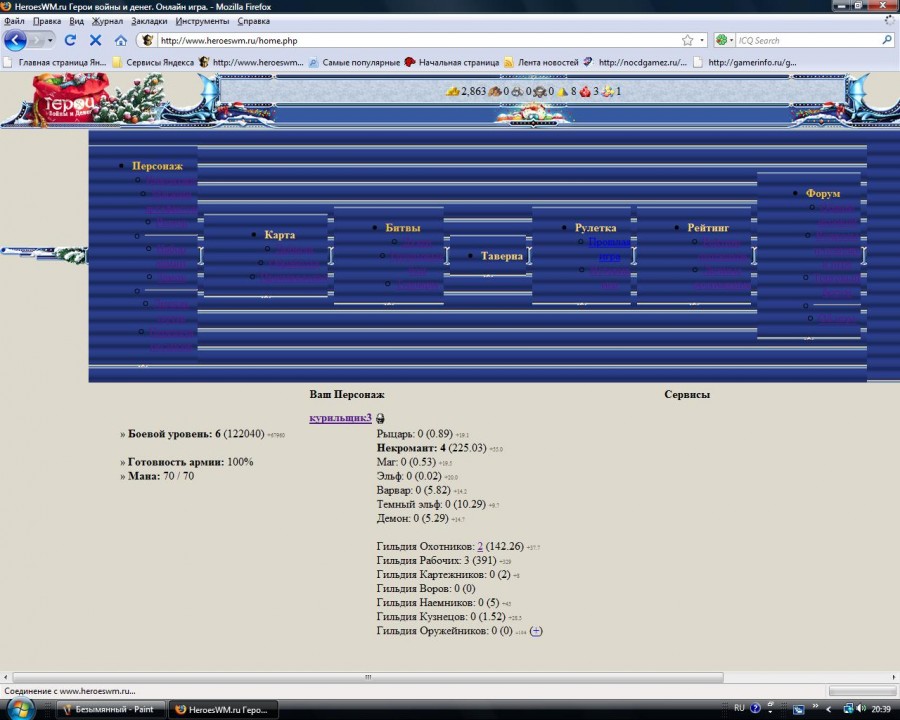This screenshot has height=720, width=900.
Task: Open the Самые популярные bookmark
Action: point(355,62)
